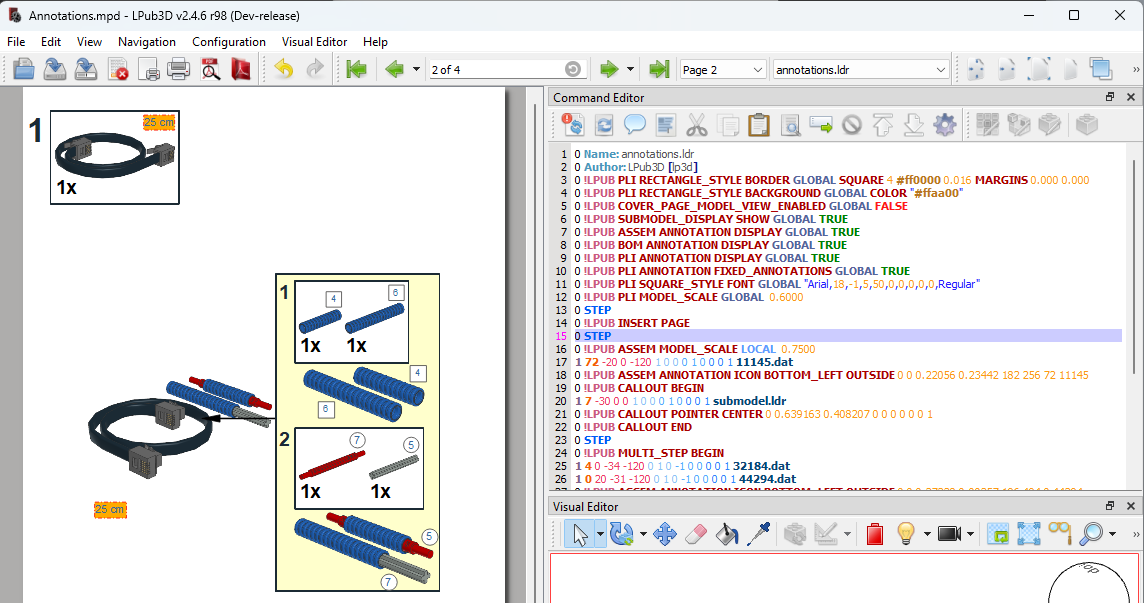
Task: Click the Save As icon
Action: pyautogui.click(x=85, y=69)
